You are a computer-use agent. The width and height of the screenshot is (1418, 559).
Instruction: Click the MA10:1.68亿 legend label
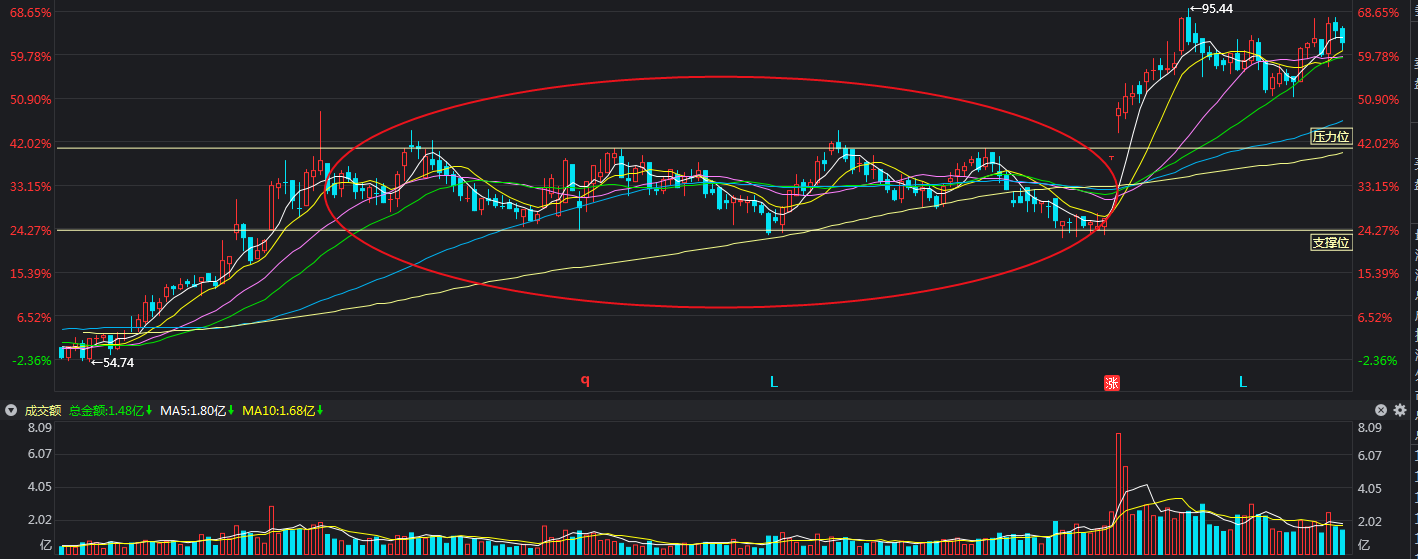[280, 410]
